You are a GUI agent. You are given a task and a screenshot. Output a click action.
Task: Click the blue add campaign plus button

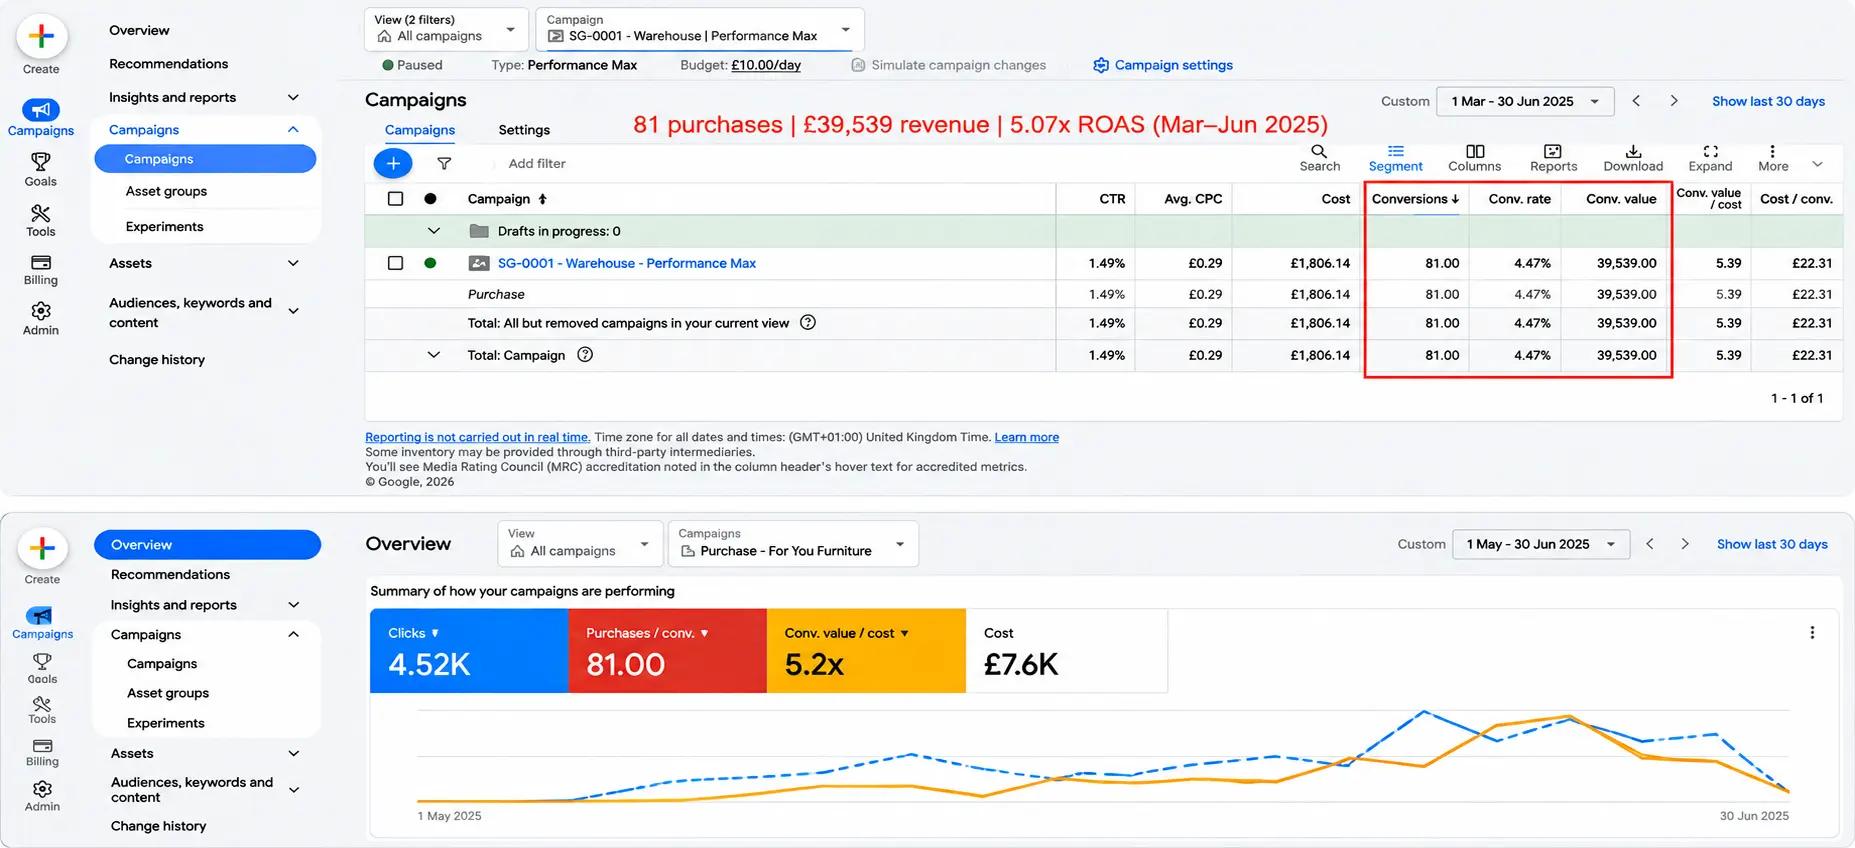[393, 163]
